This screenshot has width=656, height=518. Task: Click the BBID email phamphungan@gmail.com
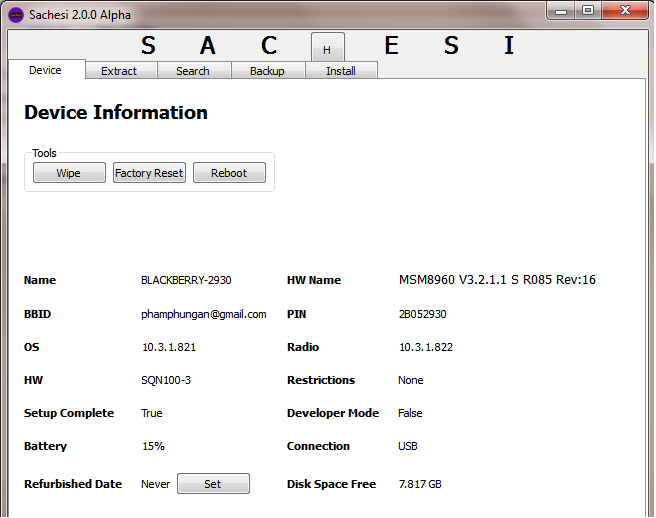pos(204,314)
